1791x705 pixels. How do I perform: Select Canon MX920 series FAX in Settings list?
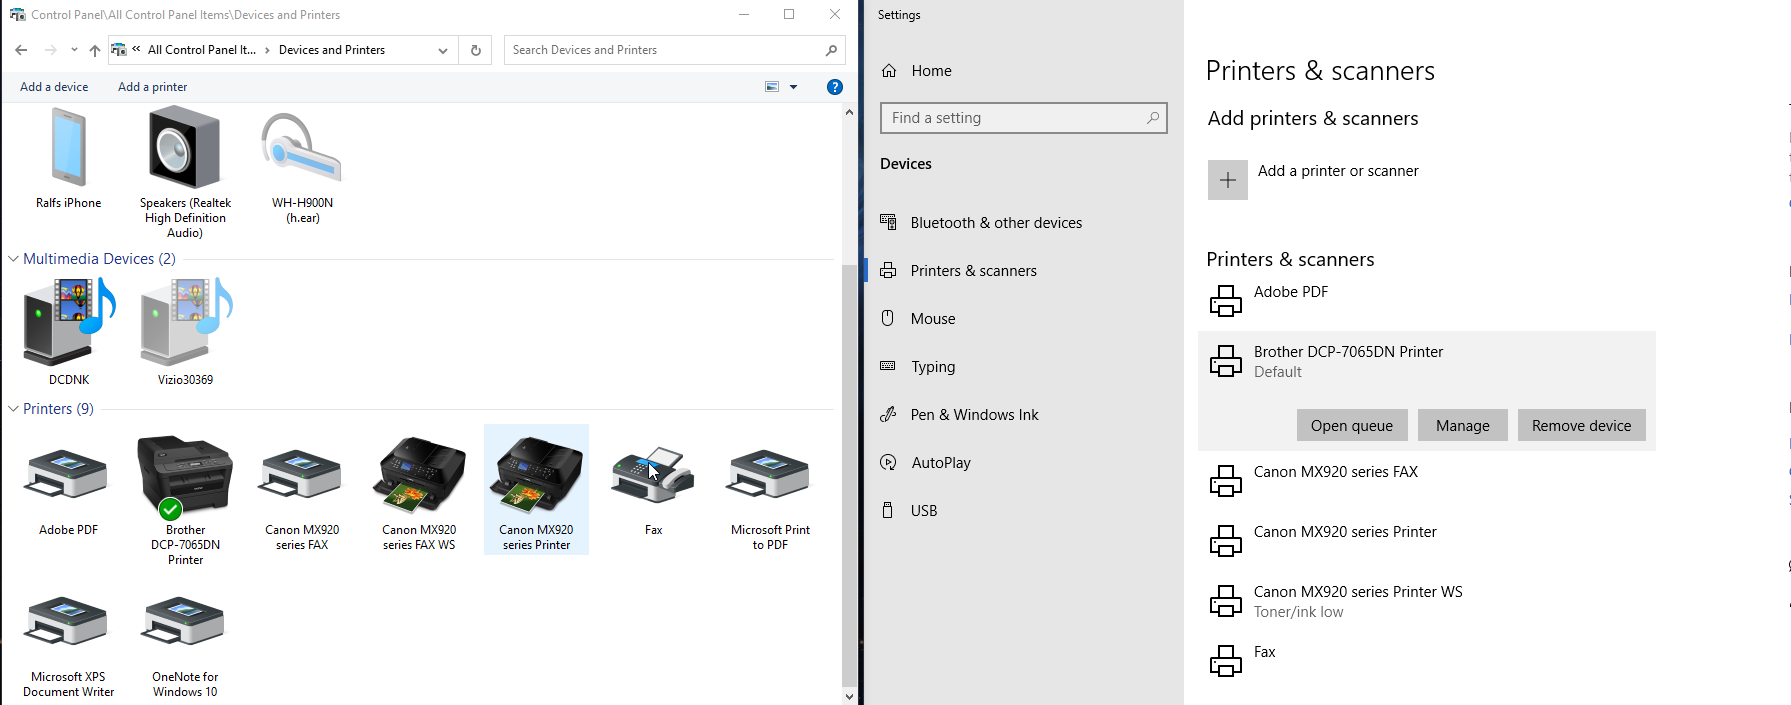point(1427,481)
